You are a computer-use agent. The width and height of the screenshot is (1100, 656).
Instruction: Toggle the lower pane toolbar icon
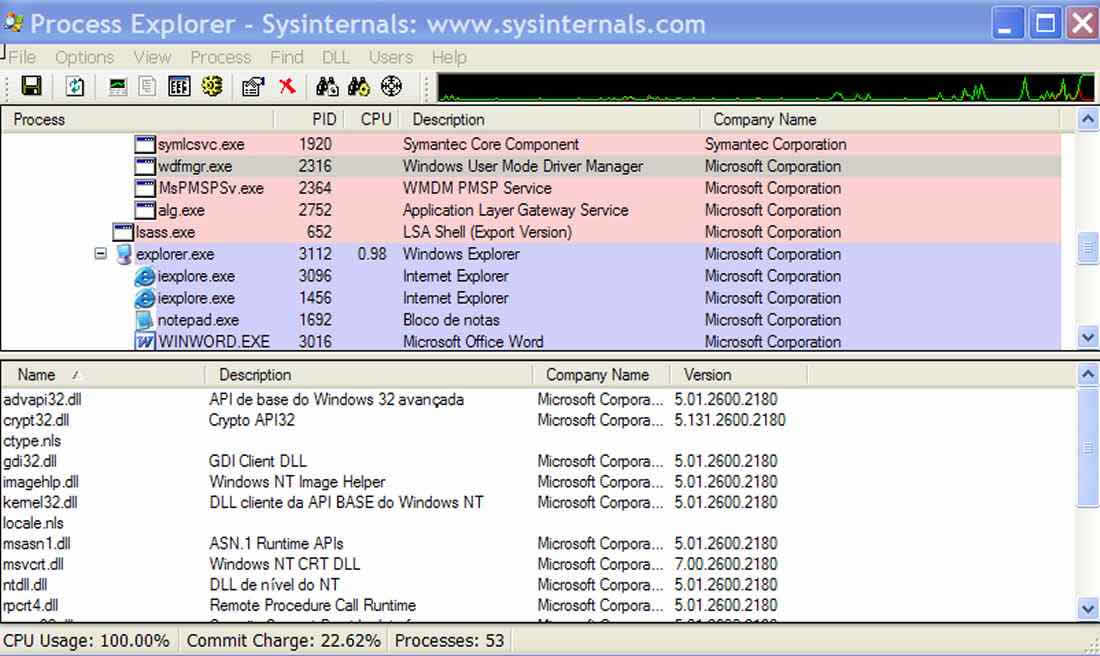point(179,86)
